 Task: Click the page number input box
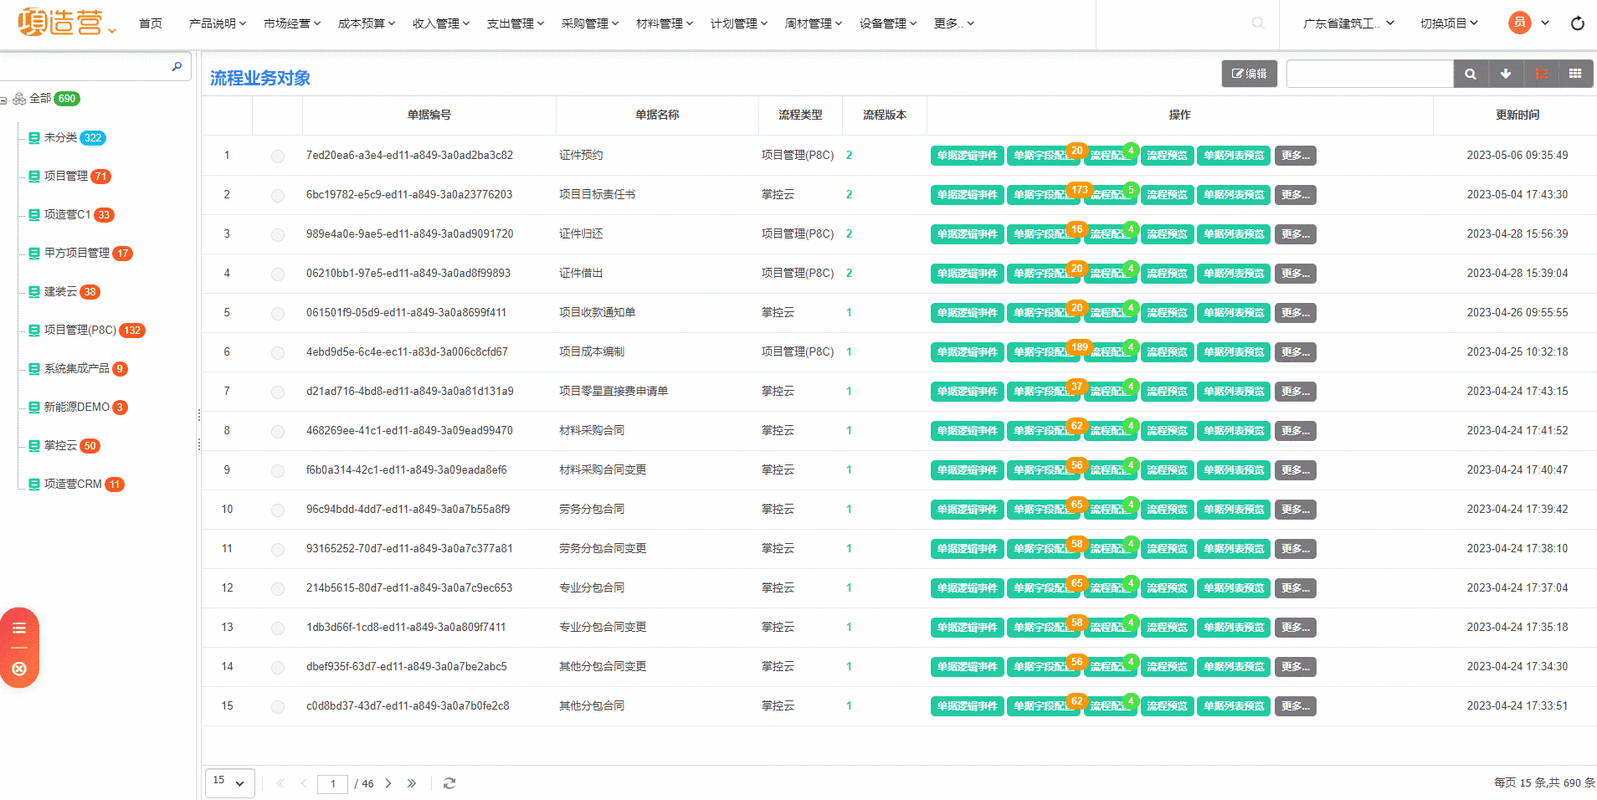333,784
